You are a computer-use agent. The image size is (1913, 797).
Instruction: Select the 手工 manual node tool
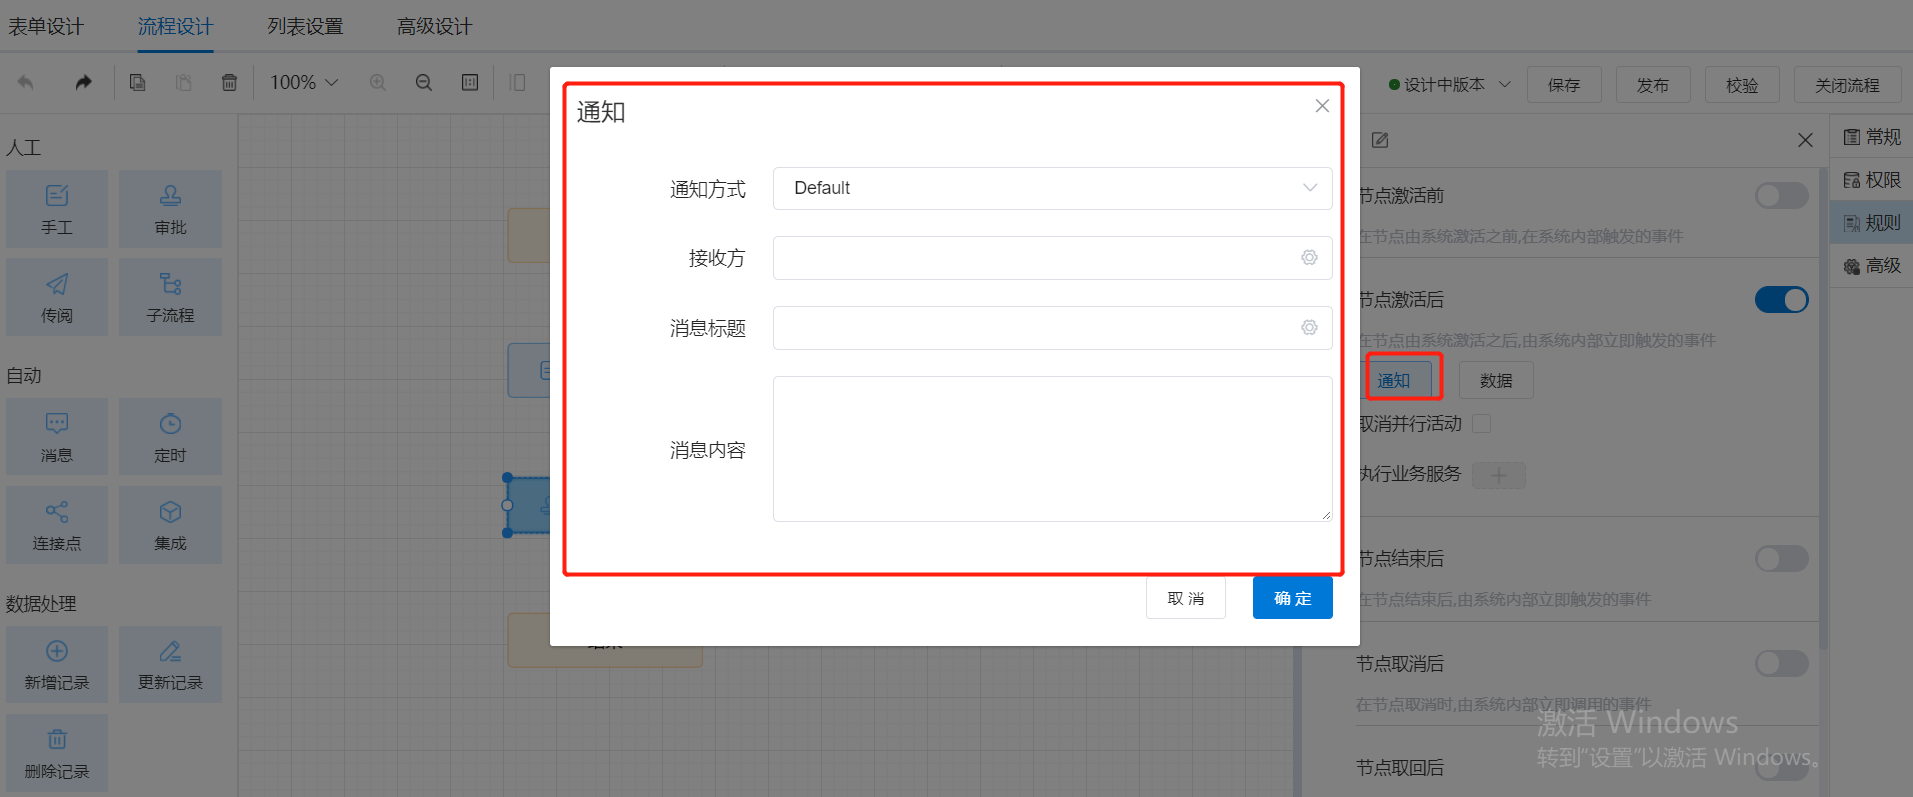[57, 209]
